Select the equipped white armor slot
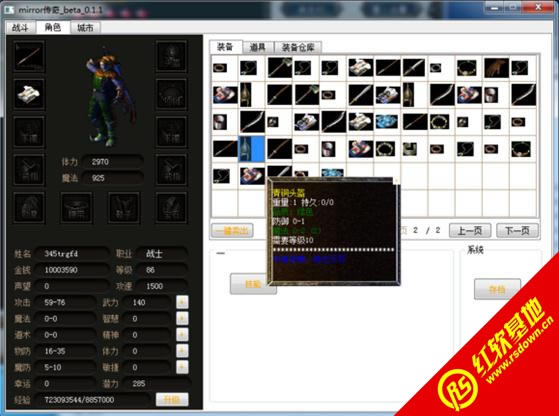 [29, 94]
